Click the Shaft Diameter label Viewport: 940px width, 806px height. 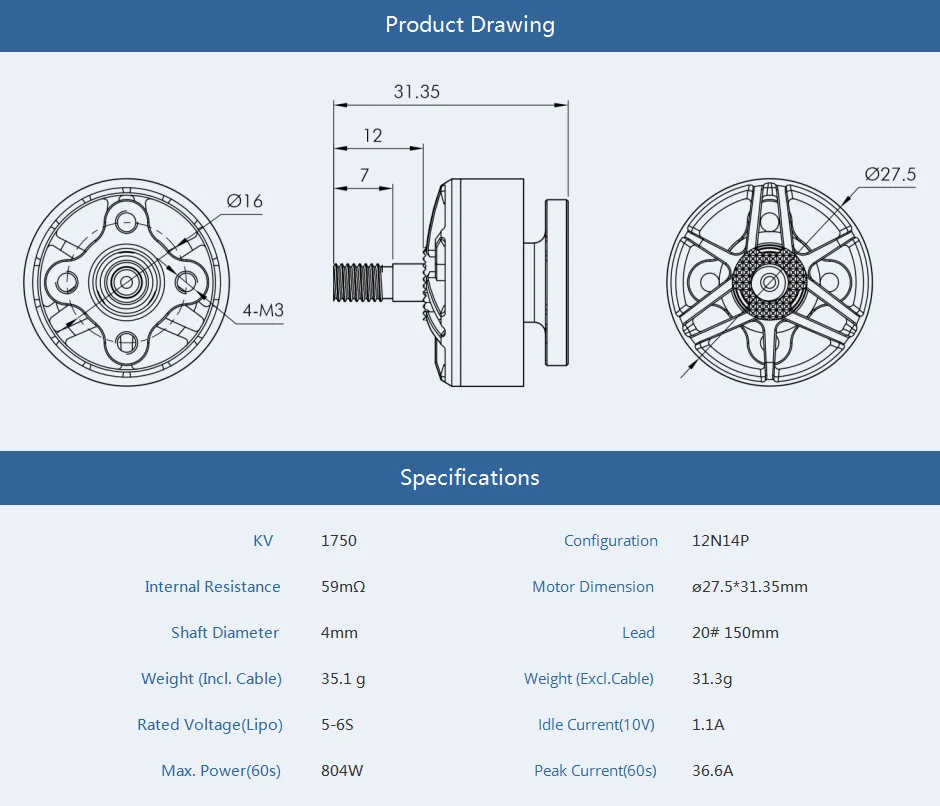tap(225, 633)
